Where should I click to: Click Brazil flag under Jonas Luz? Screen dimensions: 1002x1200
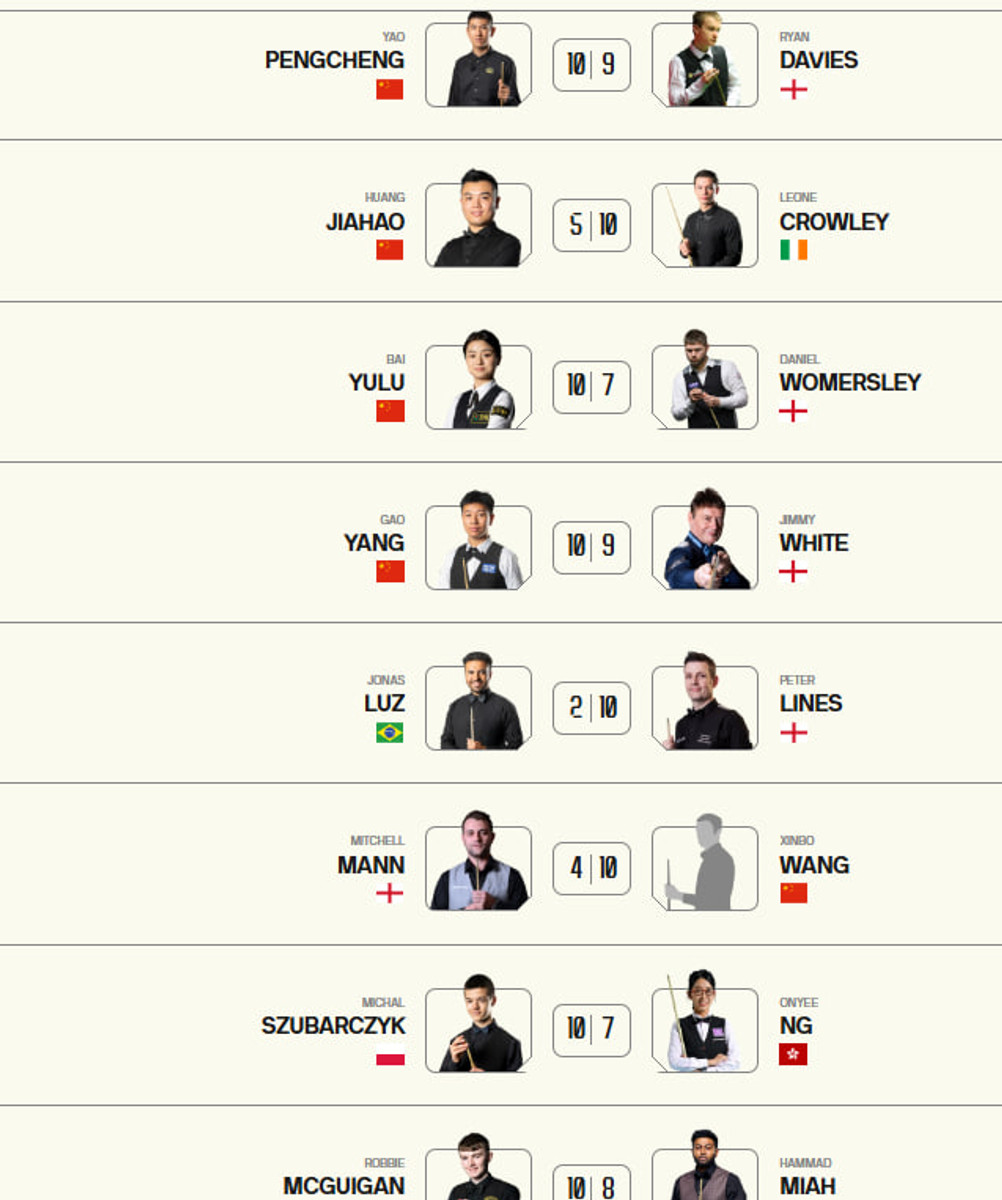coord(390,733)
